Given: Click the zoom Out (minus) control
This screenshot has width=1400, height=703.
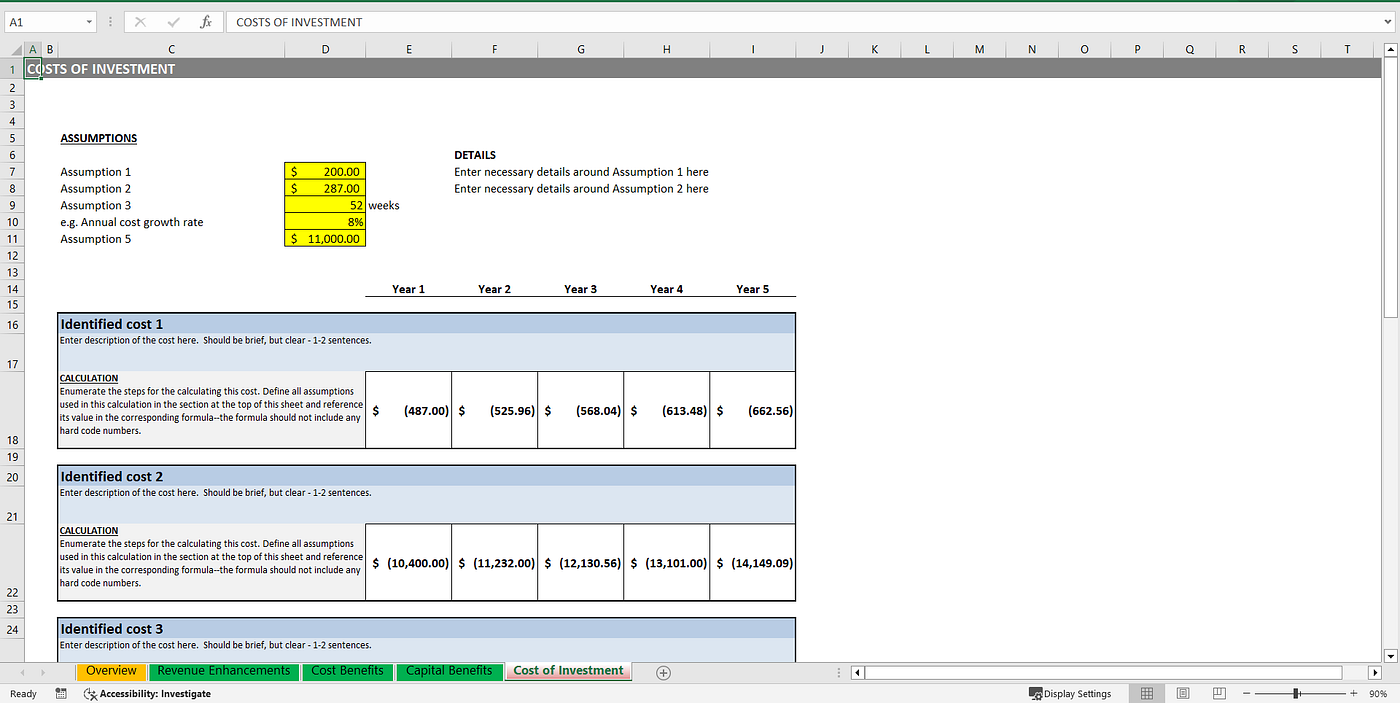Looking at the screenshot, I should (1247, 693).
